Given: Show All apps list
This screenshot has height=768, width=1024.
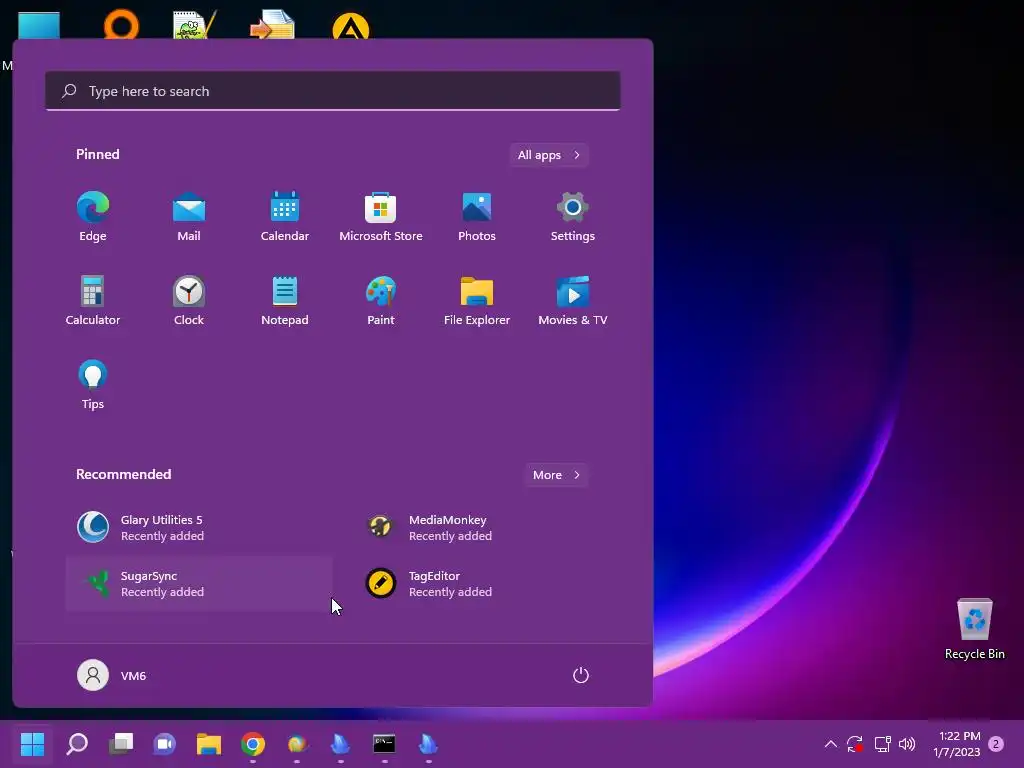Looking at the screenshot, I should point(549,155).
